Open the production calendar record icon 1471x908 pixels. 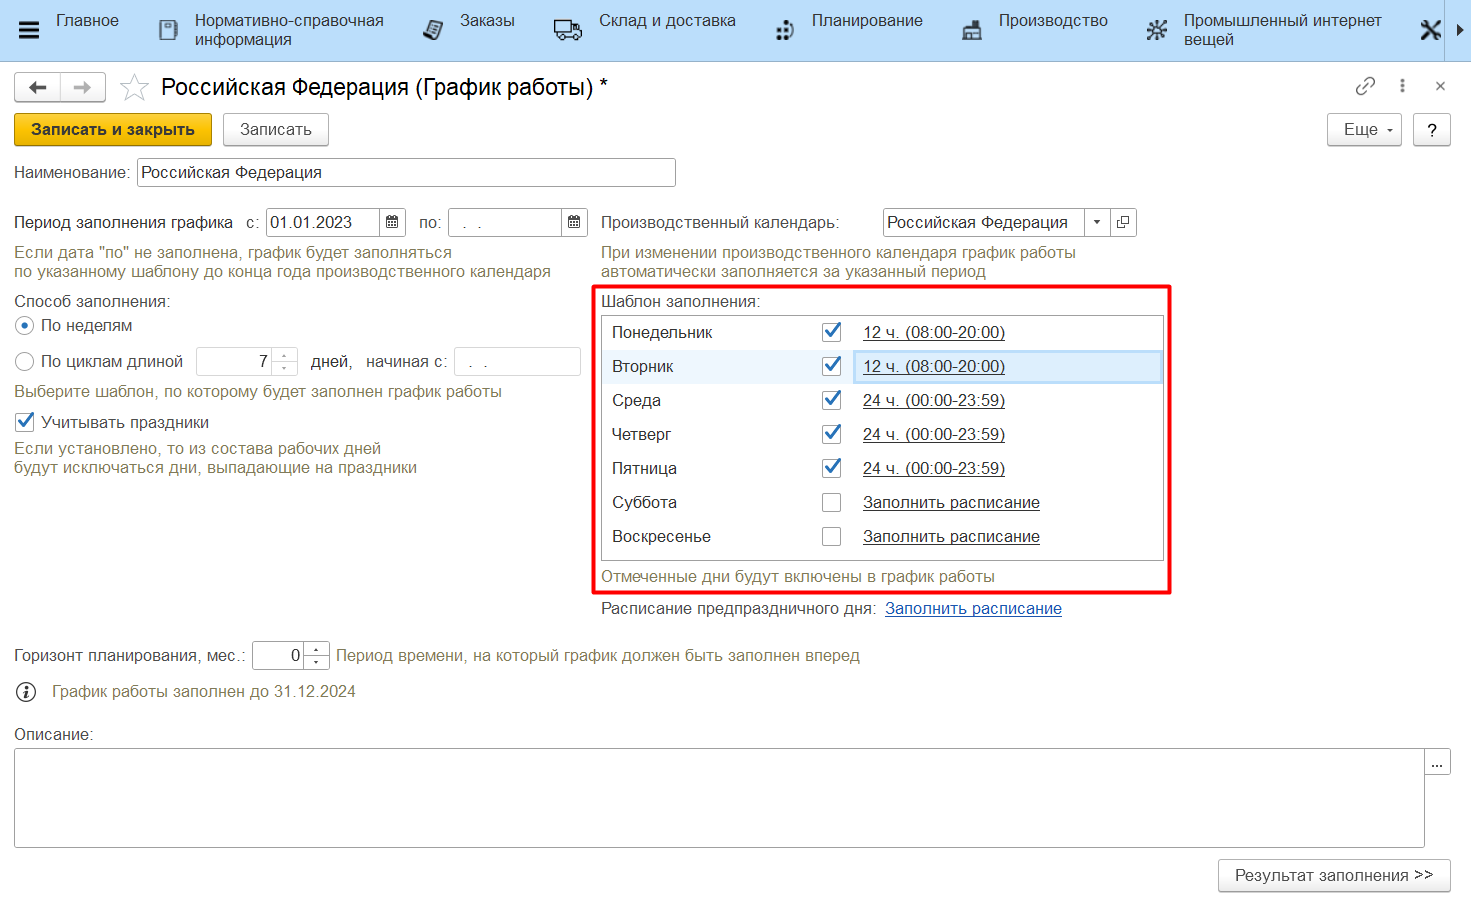pyautogui.click(x=1123, y=222)
